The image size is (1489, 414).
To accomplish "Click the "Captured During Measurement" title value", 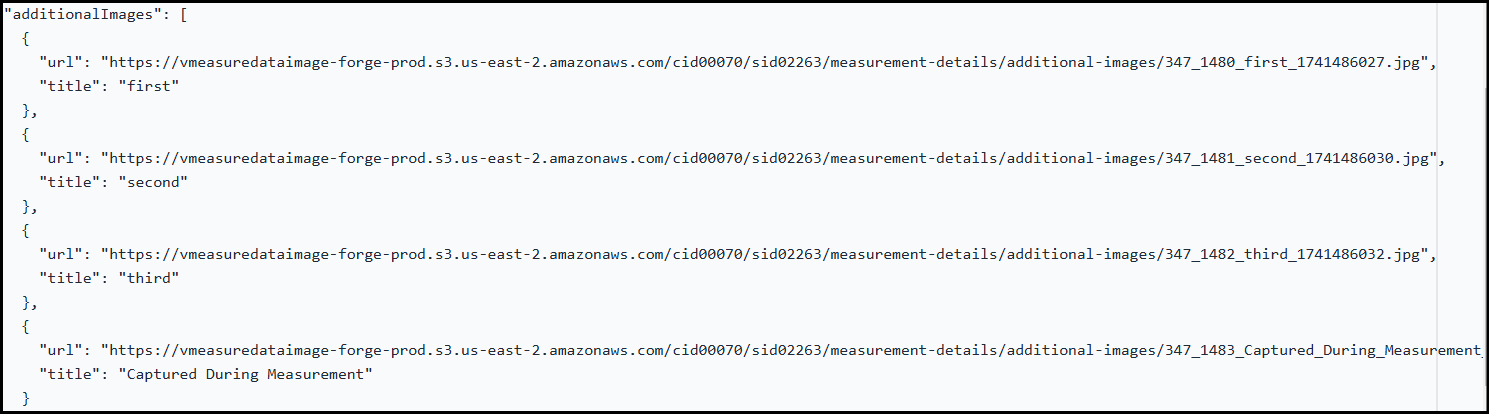I will pyautogui.click(x=245, y=374).
